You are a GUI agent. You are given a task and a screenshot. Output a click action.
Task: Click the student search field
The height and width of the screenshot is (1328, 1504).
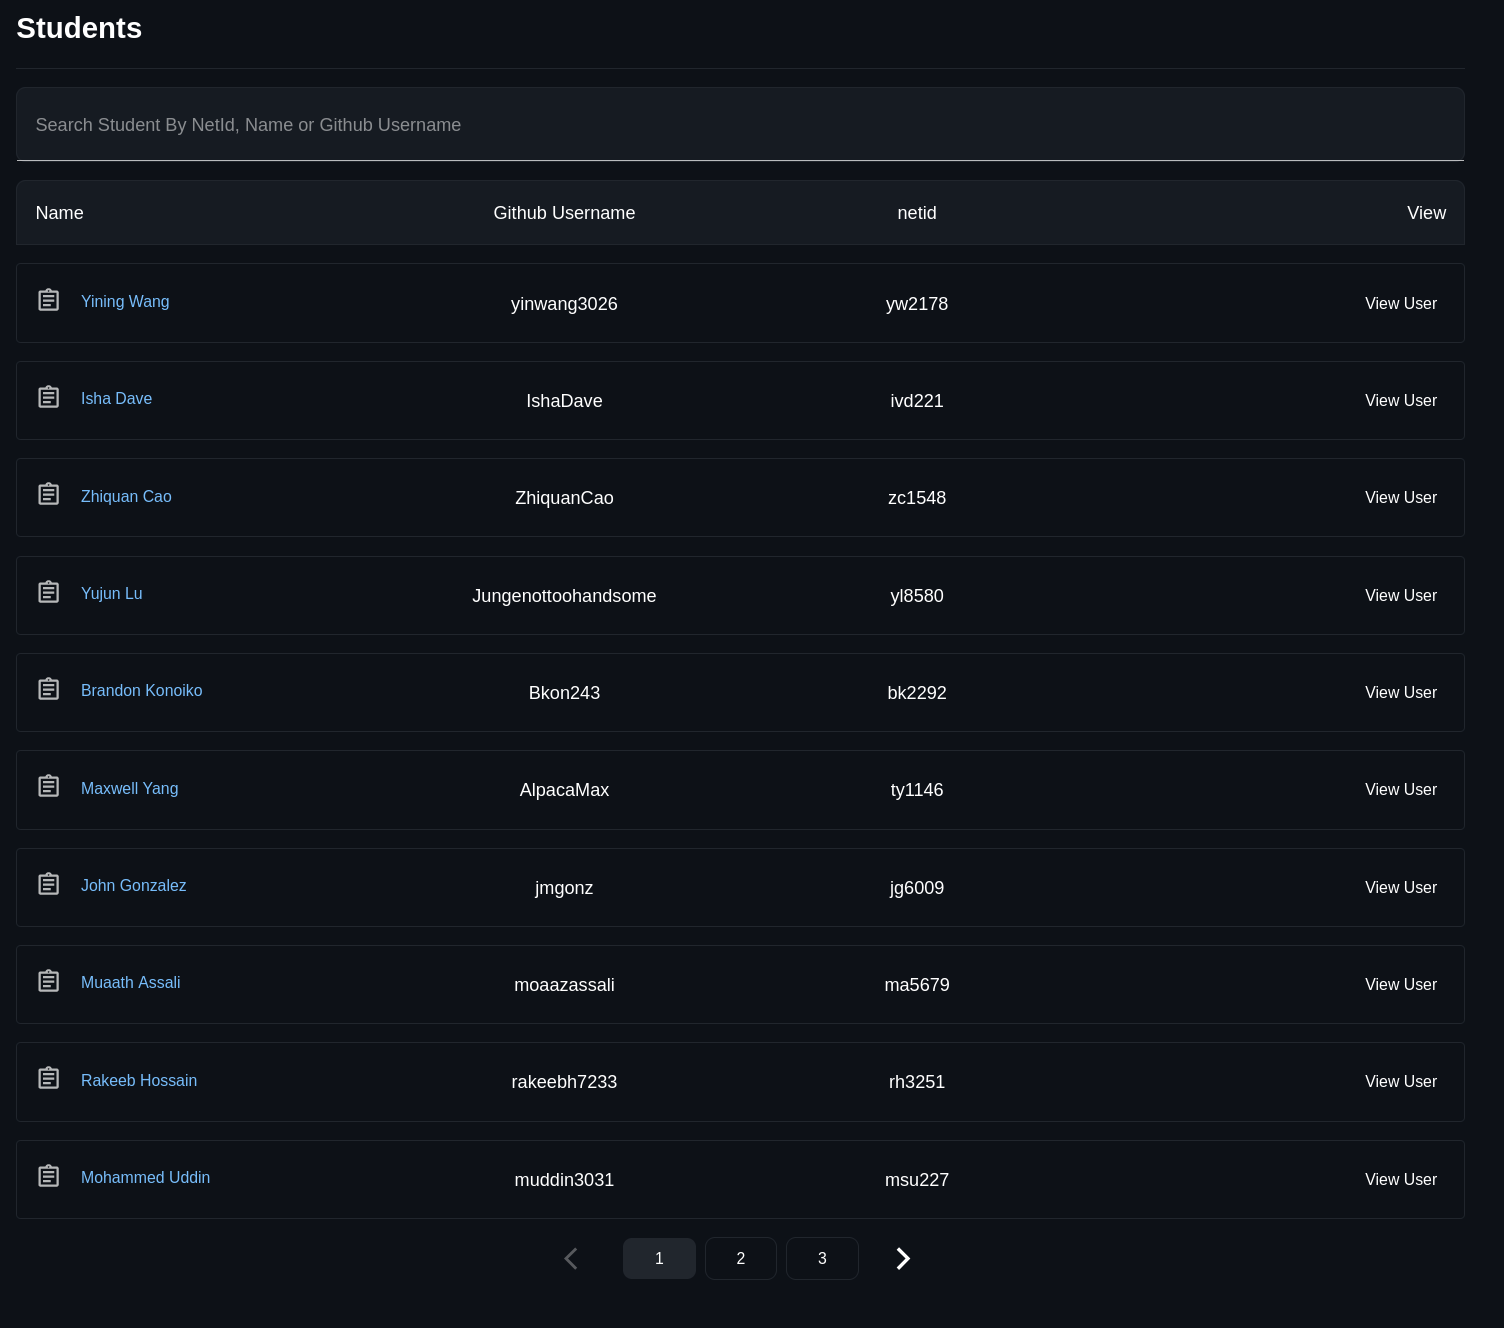[740, 124]
